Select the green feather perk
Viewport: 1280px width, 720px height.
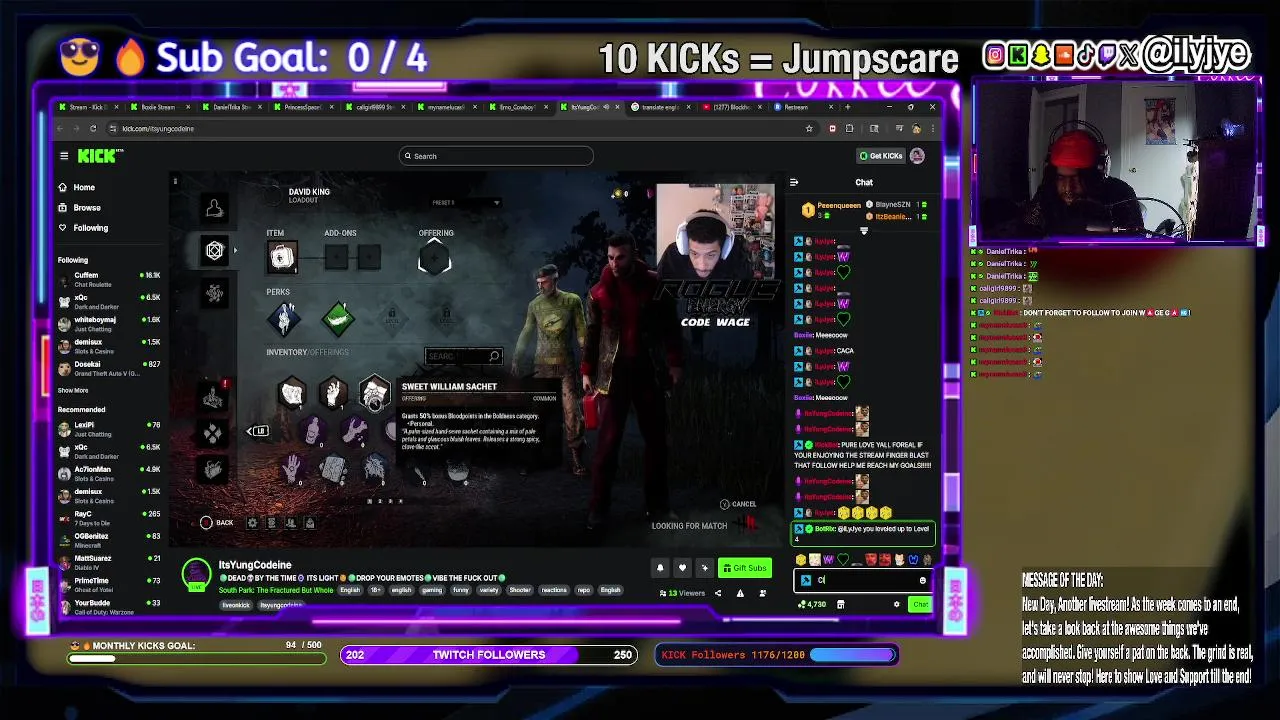(x=338, y=319)
